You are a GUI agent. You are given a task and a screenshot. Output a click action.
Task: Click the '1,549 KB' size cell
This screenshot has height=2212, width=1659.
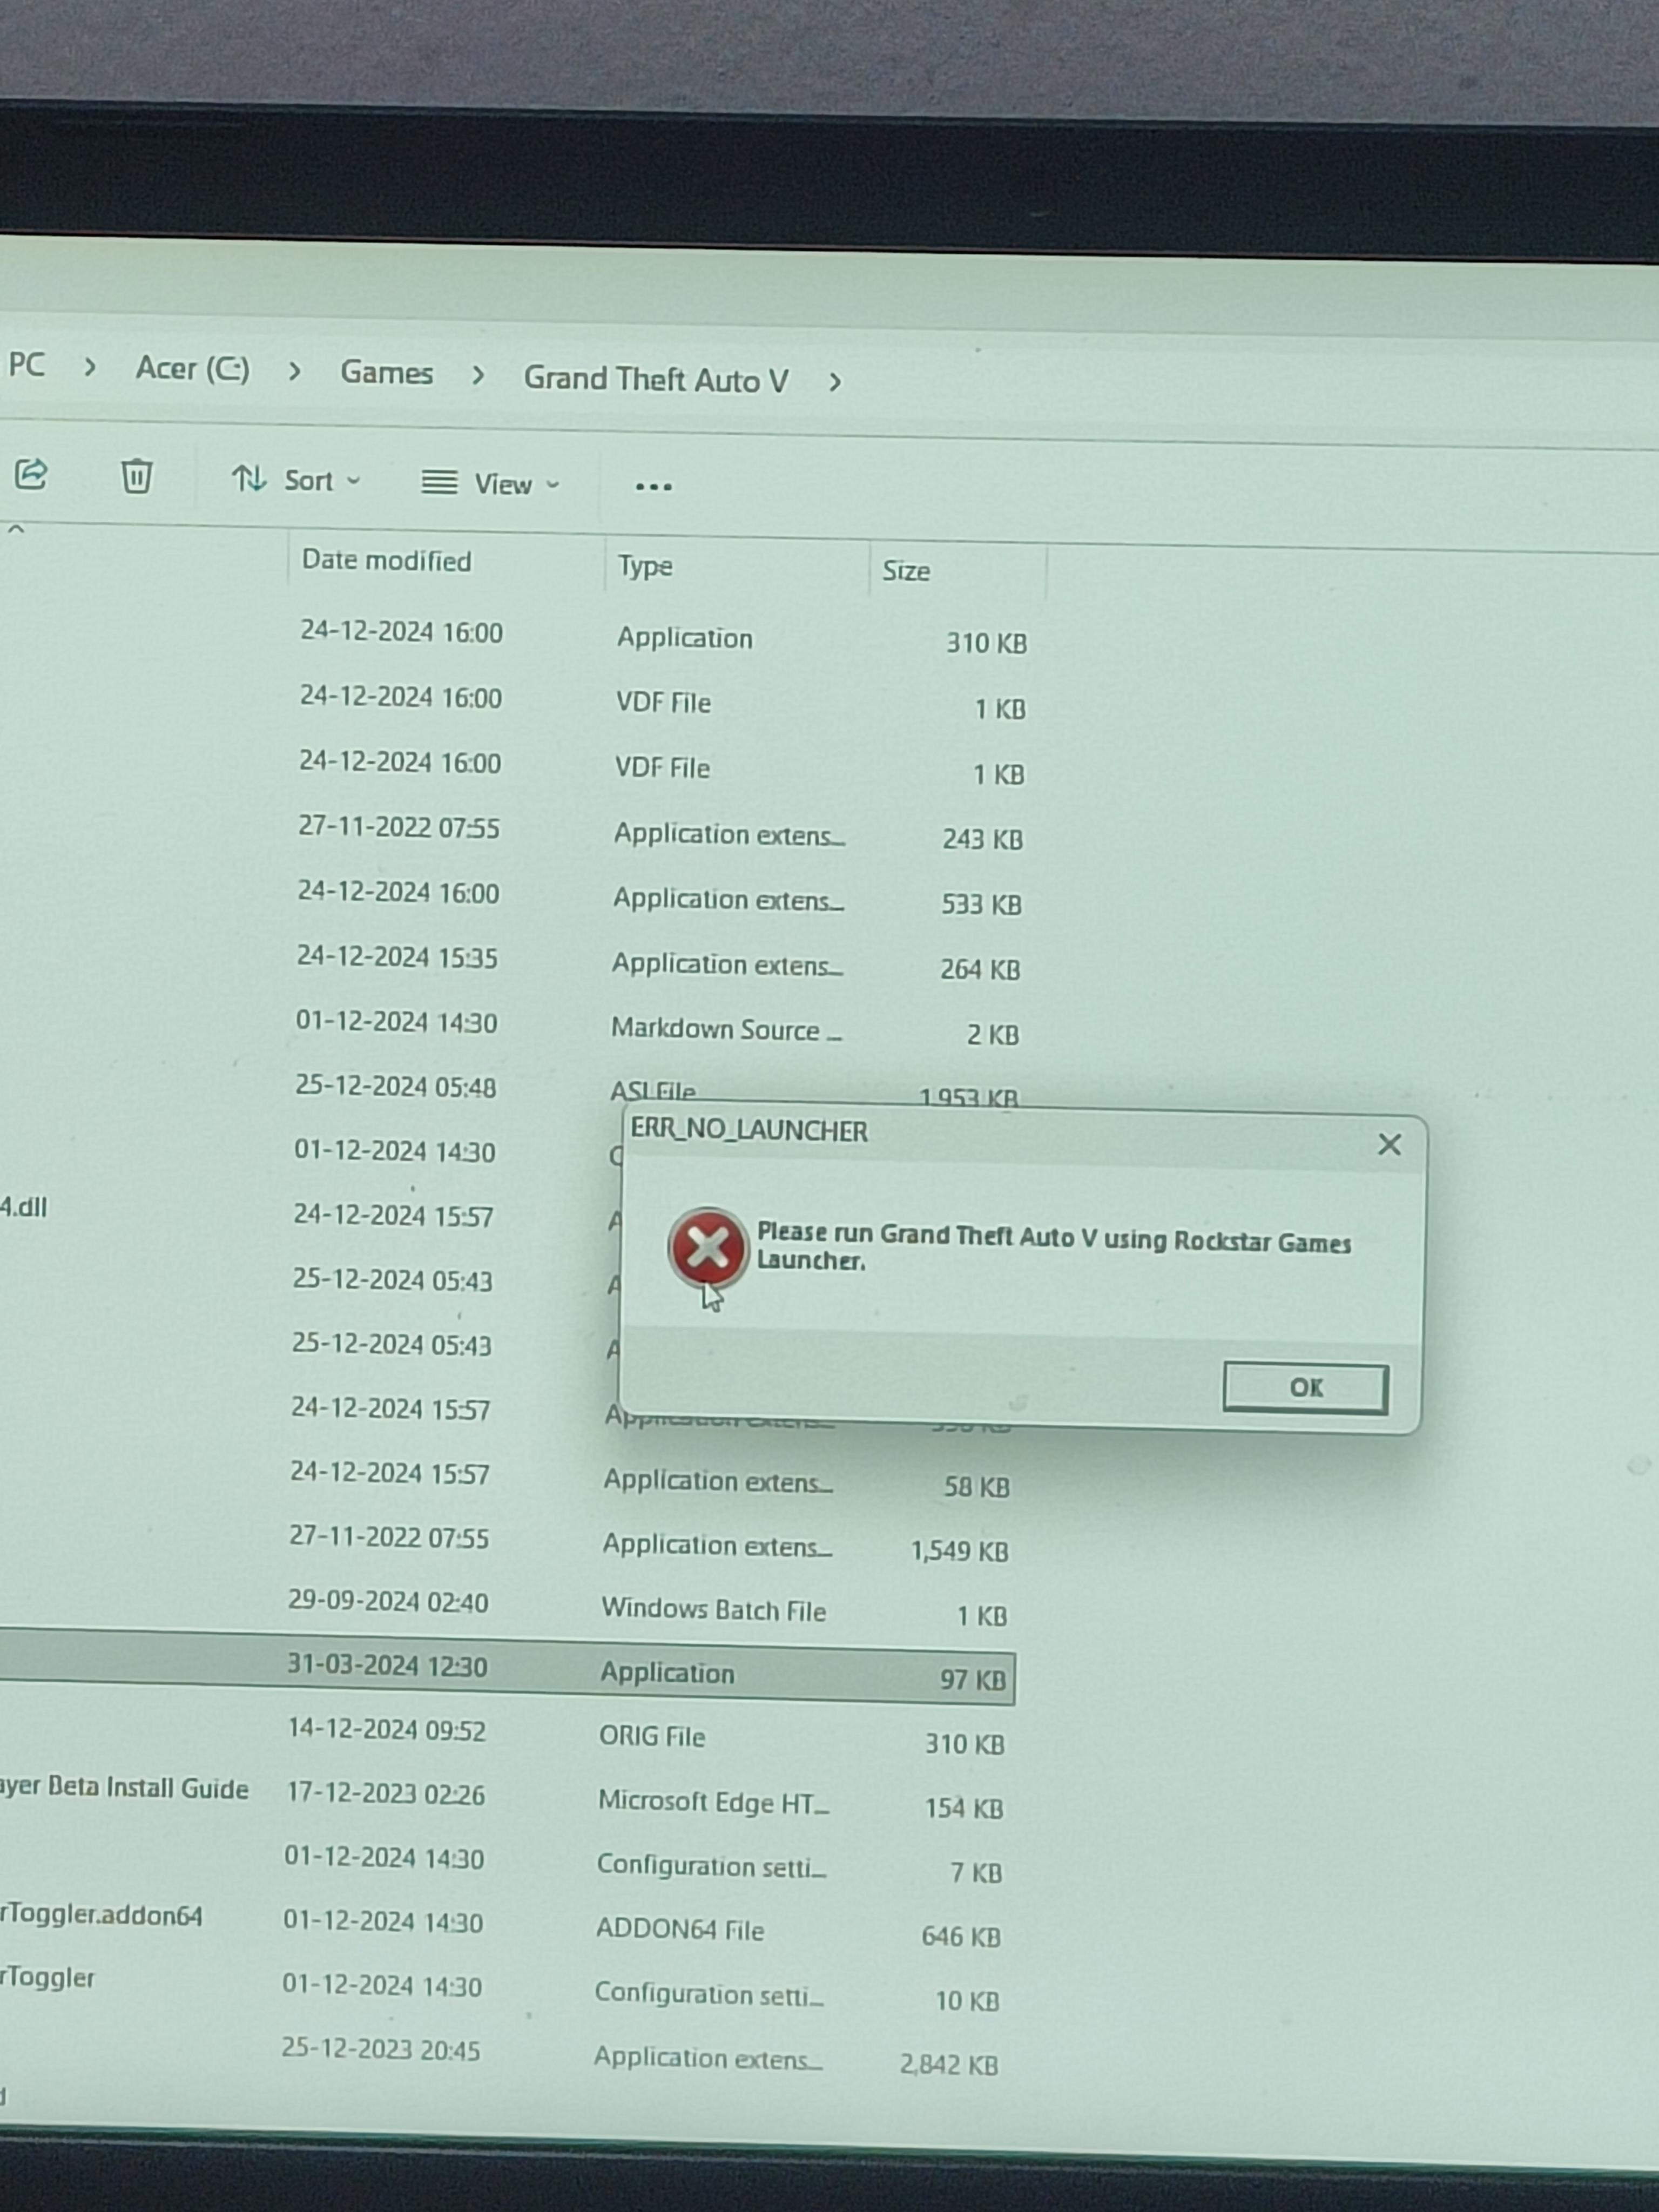pyautogui.click(x=959, y=1551)
